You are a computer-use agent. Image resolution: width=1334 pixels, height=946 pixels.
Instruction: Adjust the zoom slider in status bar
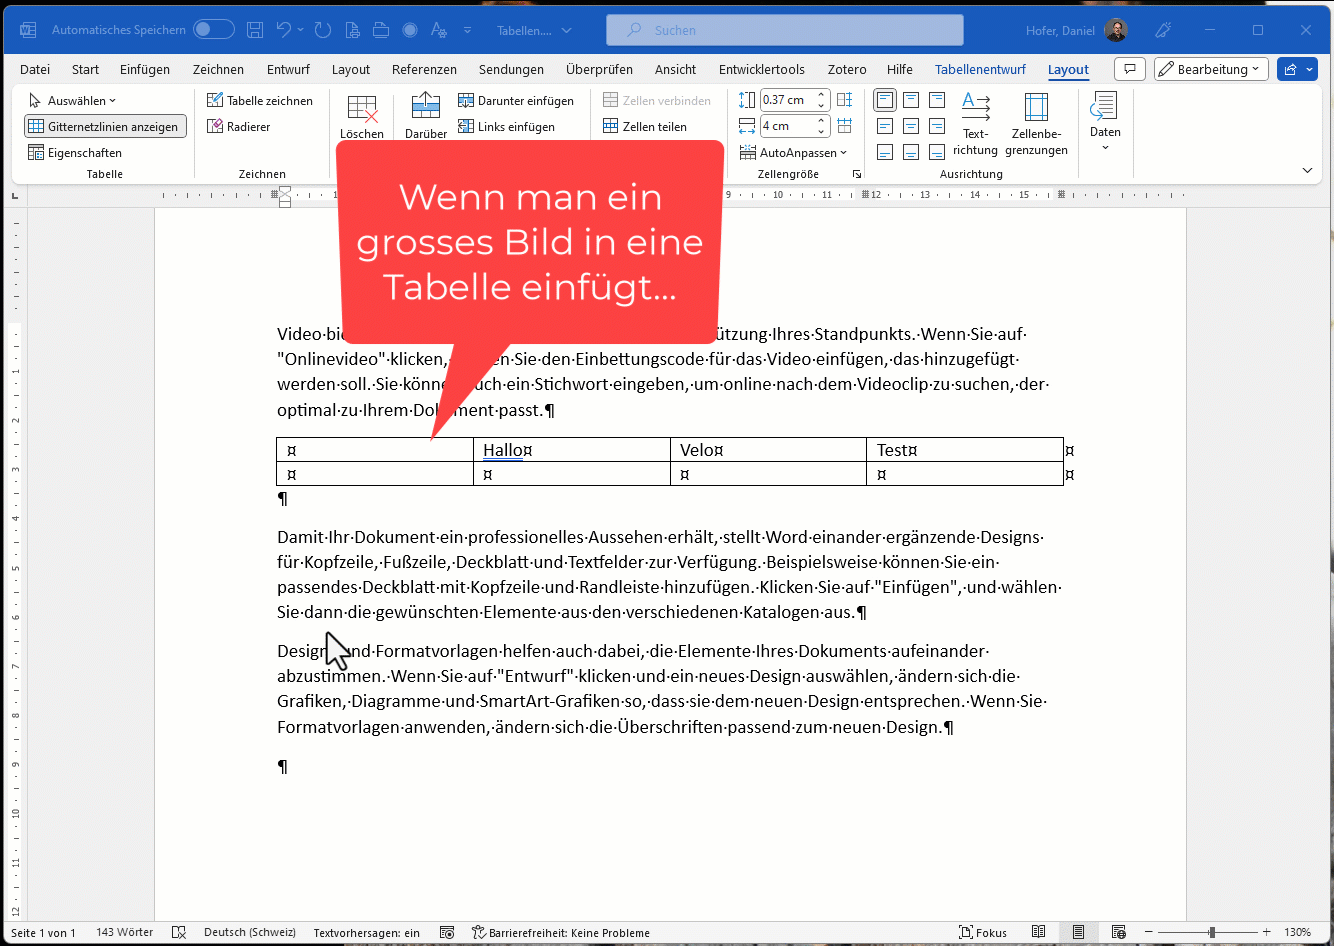tap(1211, 932)
